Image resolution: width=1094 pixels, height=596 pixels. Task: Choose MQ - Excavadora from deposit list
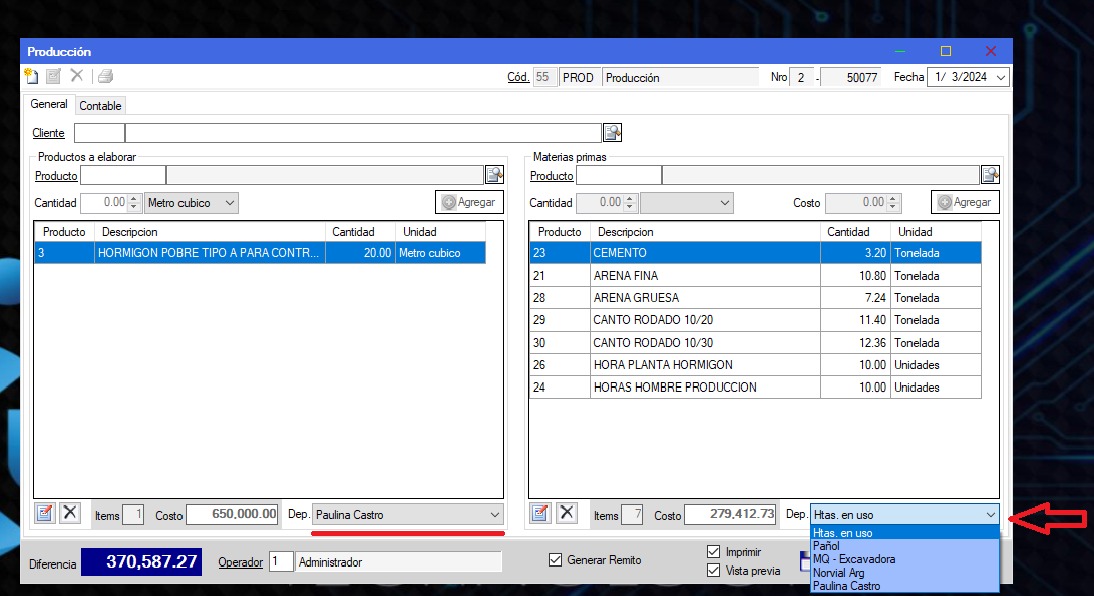905,559
